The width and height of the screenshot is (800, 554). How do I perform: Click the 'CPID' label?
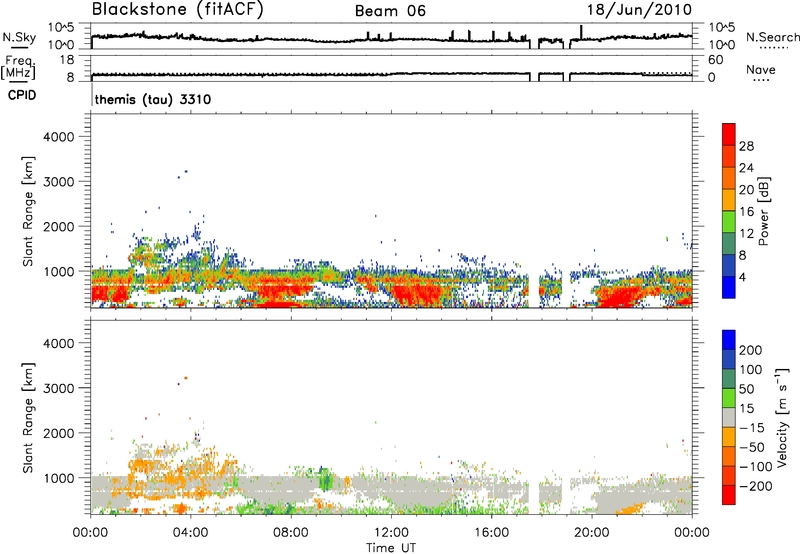pyautogui.click(x=22, y=95)
